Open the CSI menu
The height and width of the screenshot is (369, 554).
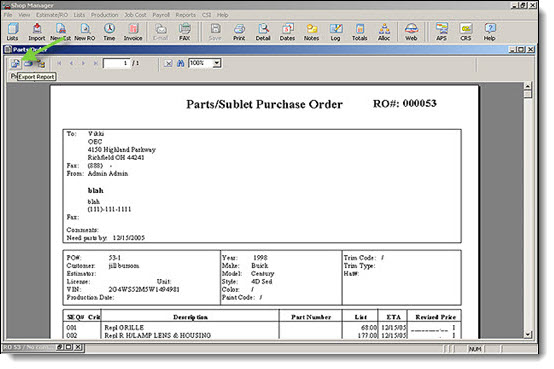206,15
